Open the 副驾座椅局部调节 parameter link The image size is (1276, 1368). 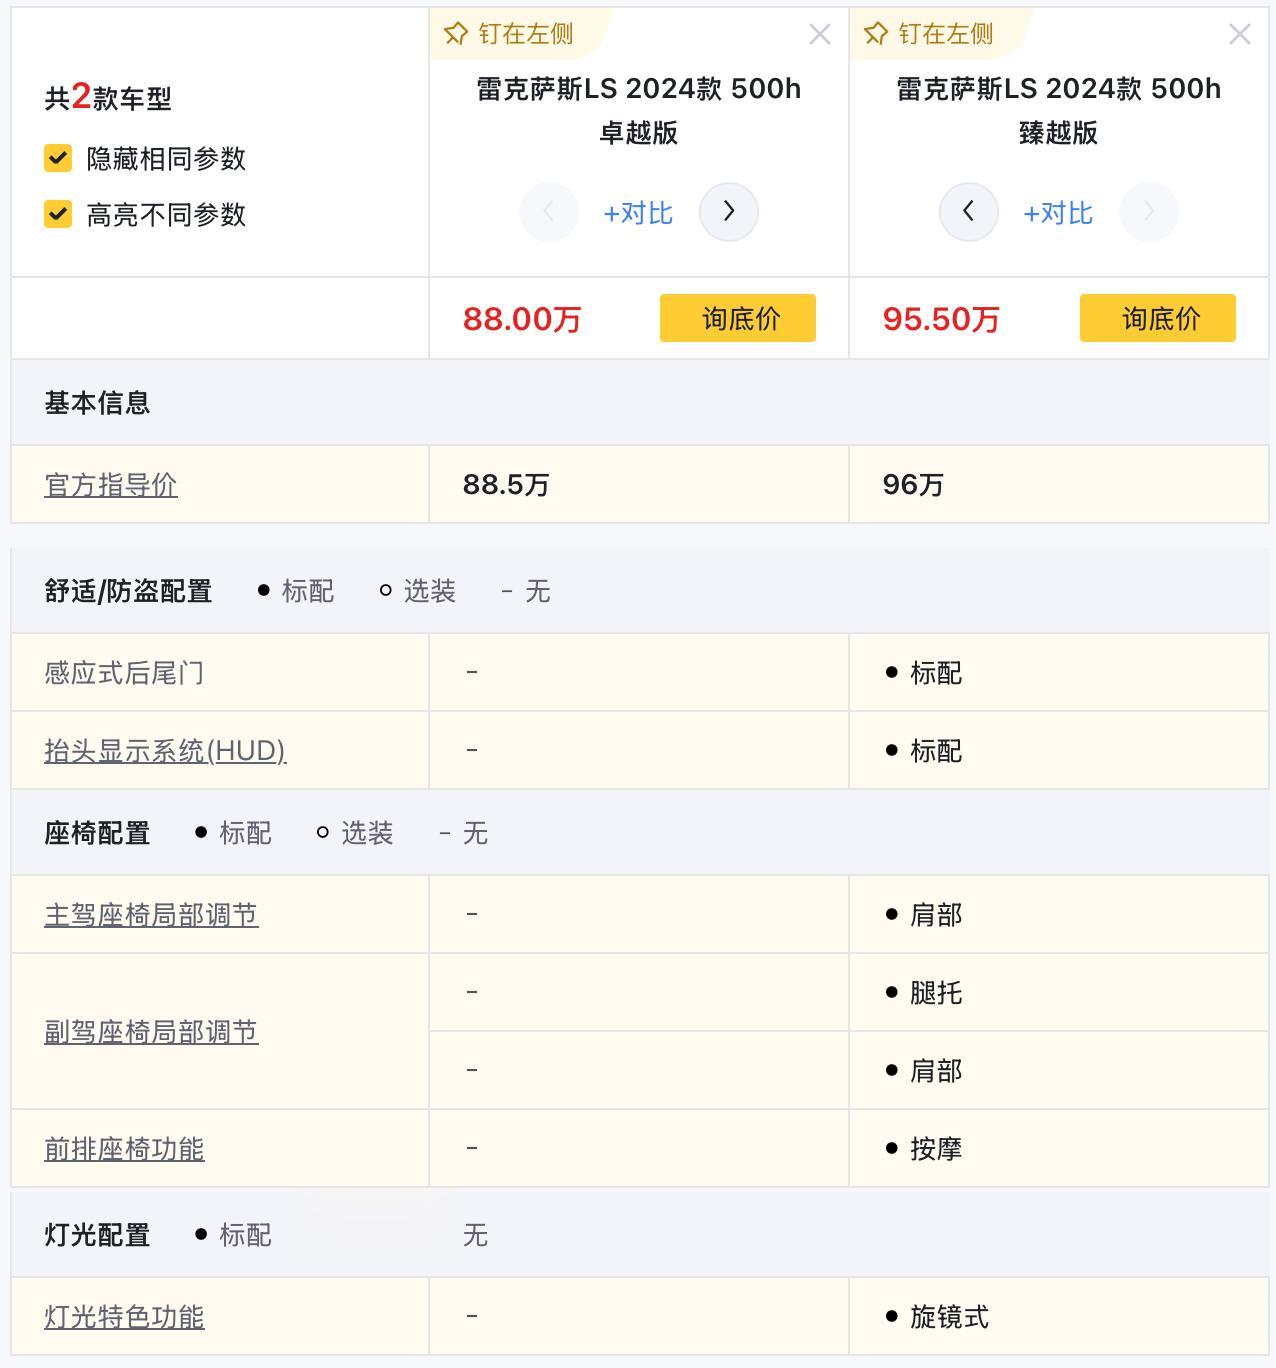151,1032
